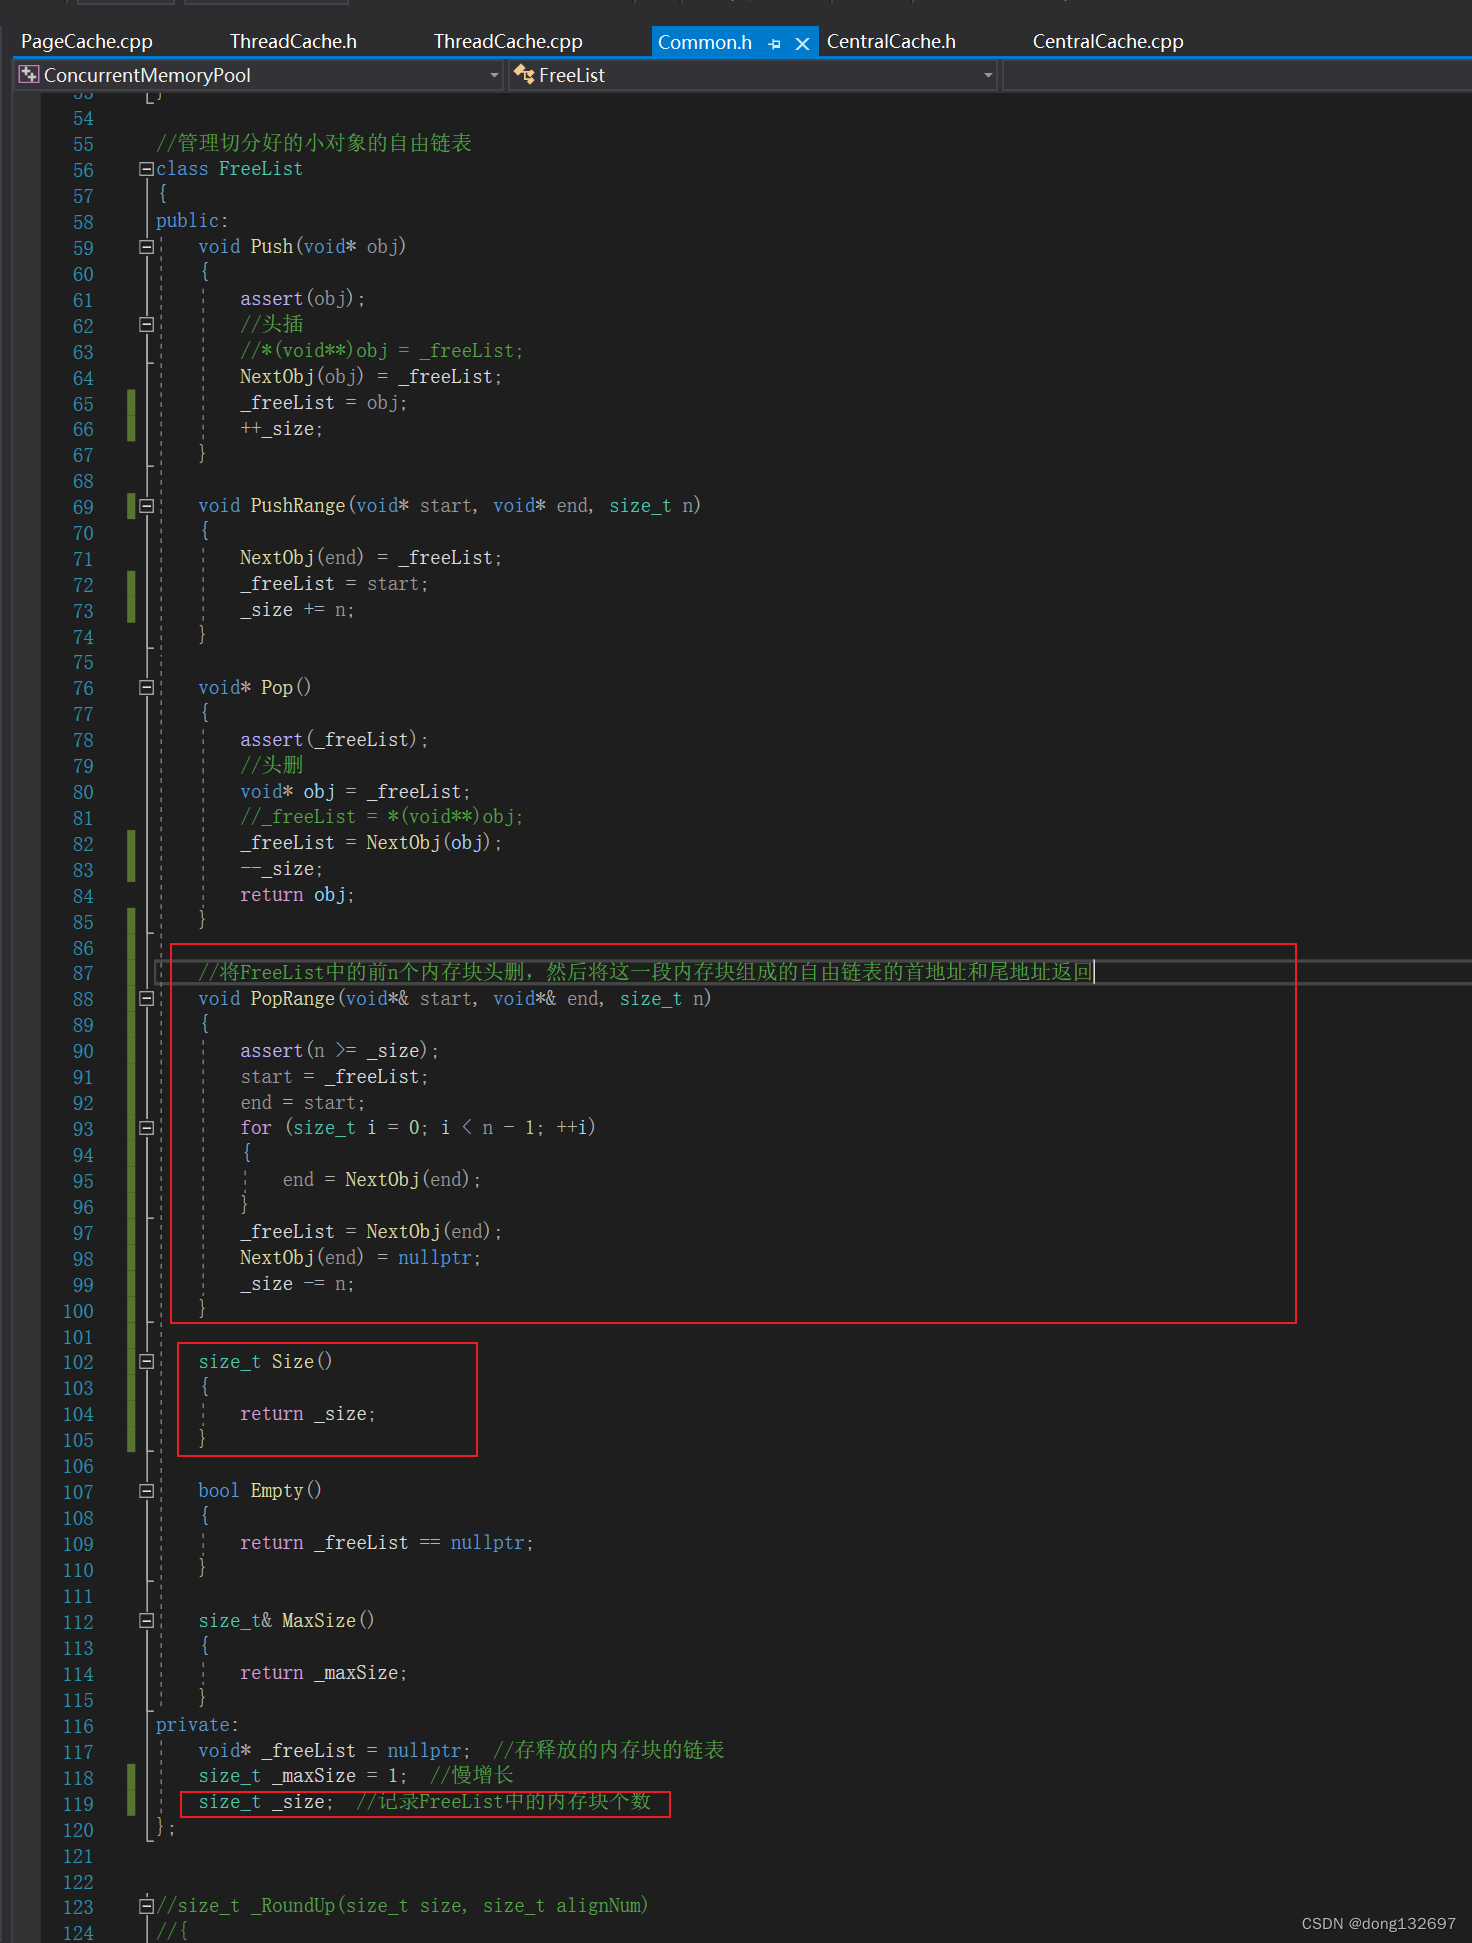Open the ThreadCache.cpp tab
The width and height of the screenshot is (1472, 1943).
(x=508, y=41)
